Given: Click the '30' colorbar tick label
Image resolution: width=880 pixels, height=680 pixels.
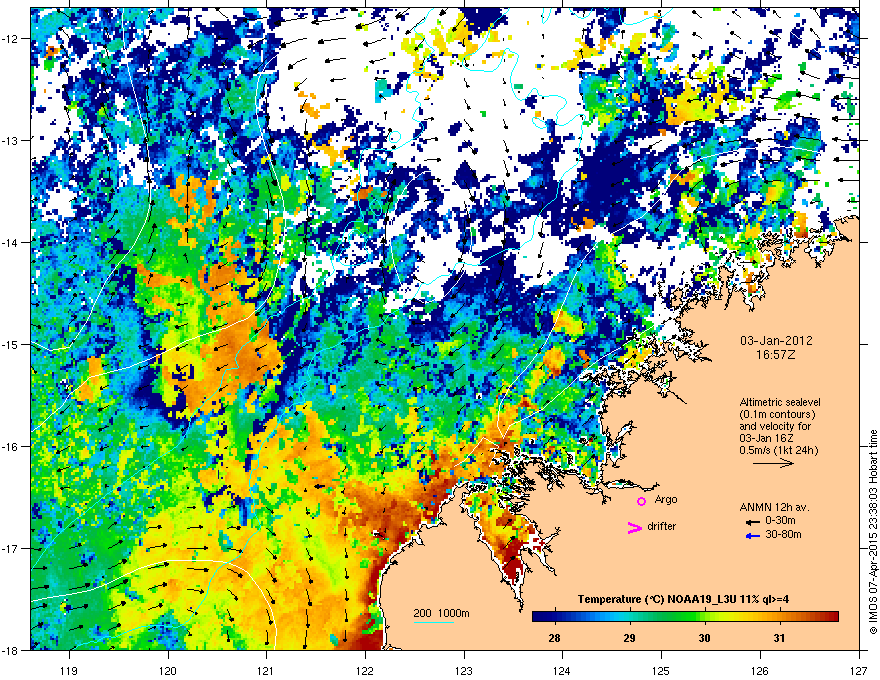Looking at the screenshot, I should [704, 638].
